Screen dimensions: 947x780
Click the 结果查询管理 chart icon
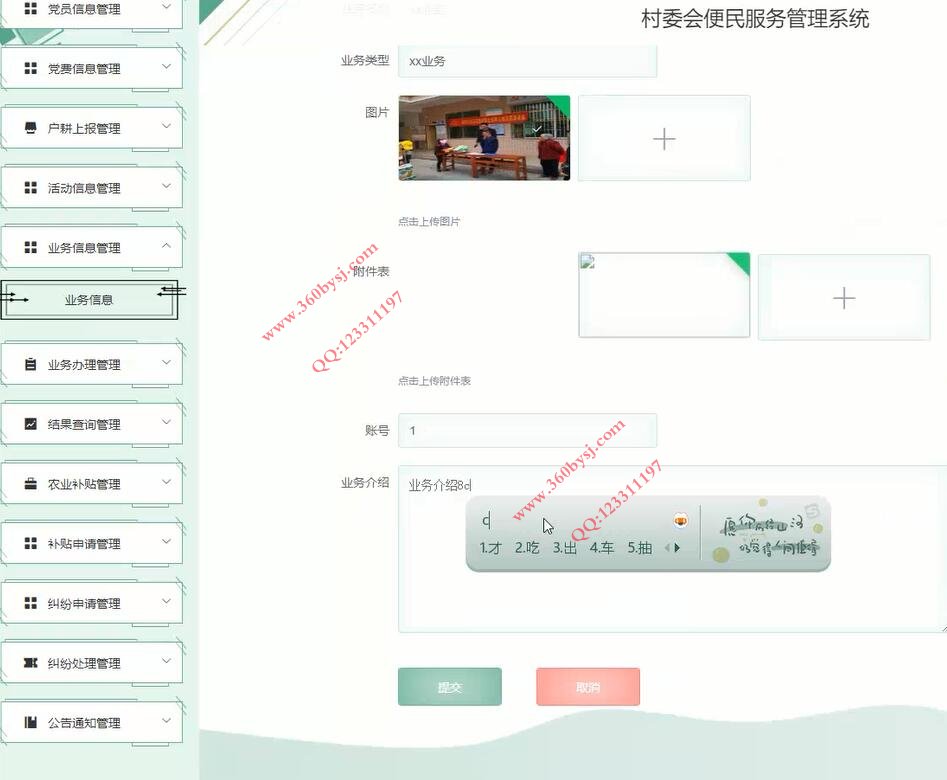(31, 424)
